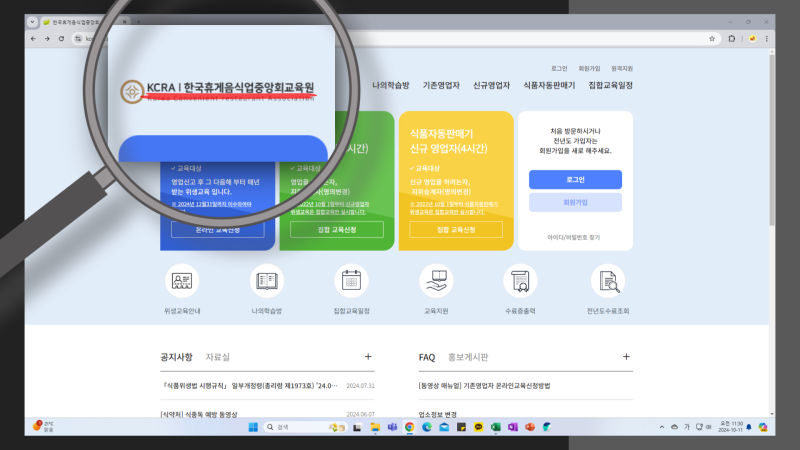This screenshot has width=800, height=450.
Task: Open the Copilot icon in taskbar corner
Action: point(763,427)
